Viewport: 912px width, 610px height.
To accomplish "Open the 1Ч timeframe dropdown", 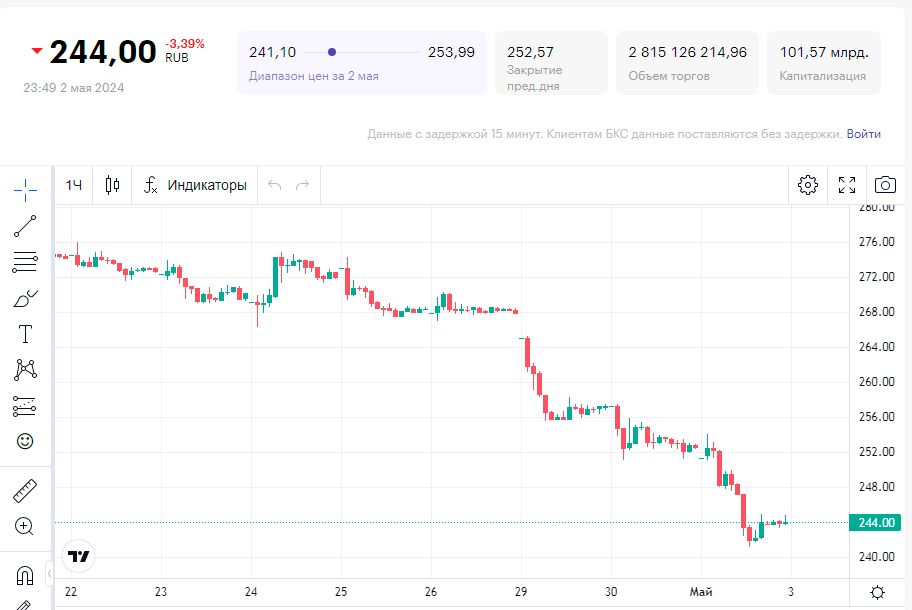I will (74, 185).
